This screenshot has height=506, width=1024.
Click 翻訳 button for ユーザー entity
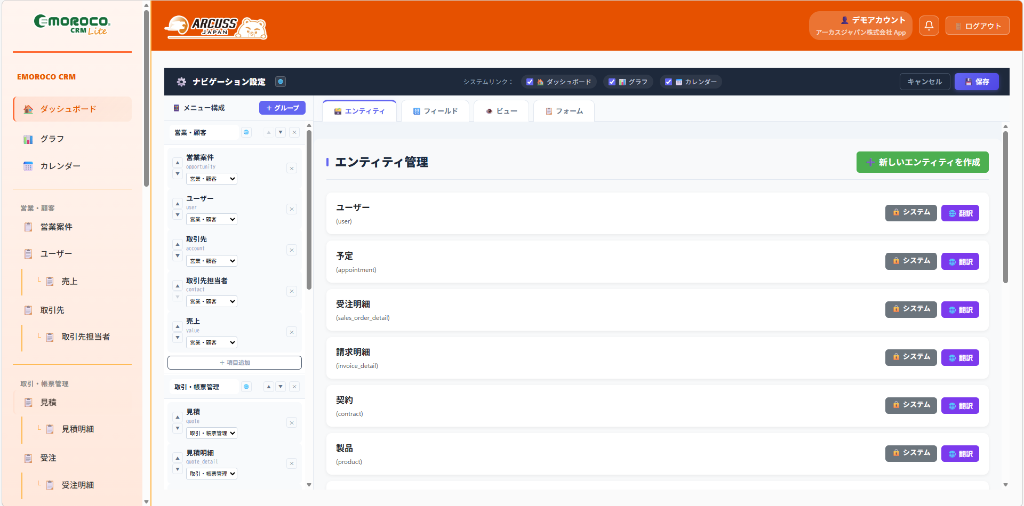(x=960, y=213)
